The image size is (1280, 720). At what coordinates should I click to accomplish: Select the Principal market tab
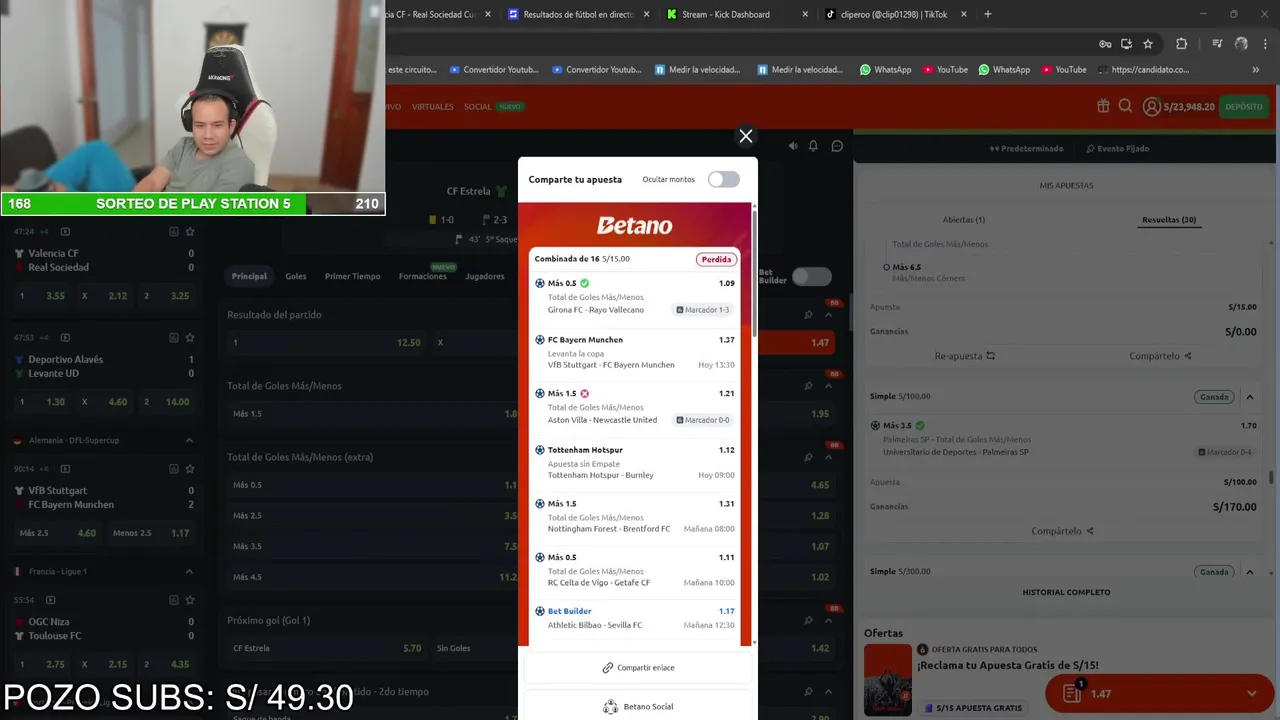click(249, 276)
